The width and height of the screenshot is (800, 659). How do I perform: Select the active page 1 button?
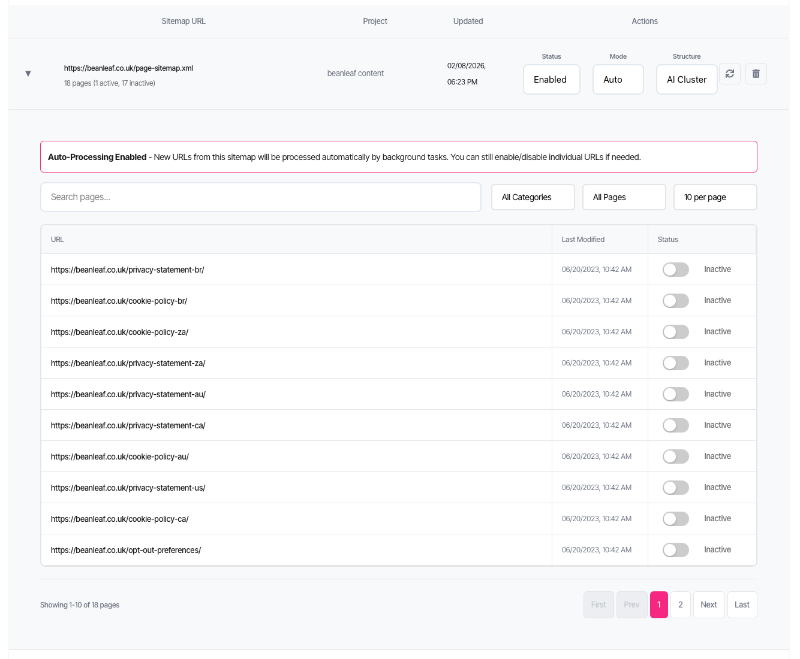click(659, 604)
